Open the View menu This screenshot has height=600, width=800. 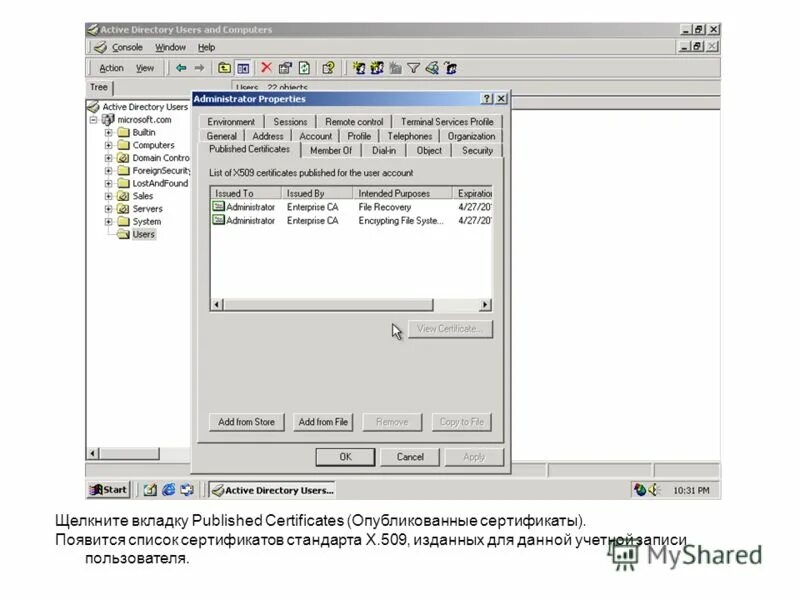click(145, 68)
